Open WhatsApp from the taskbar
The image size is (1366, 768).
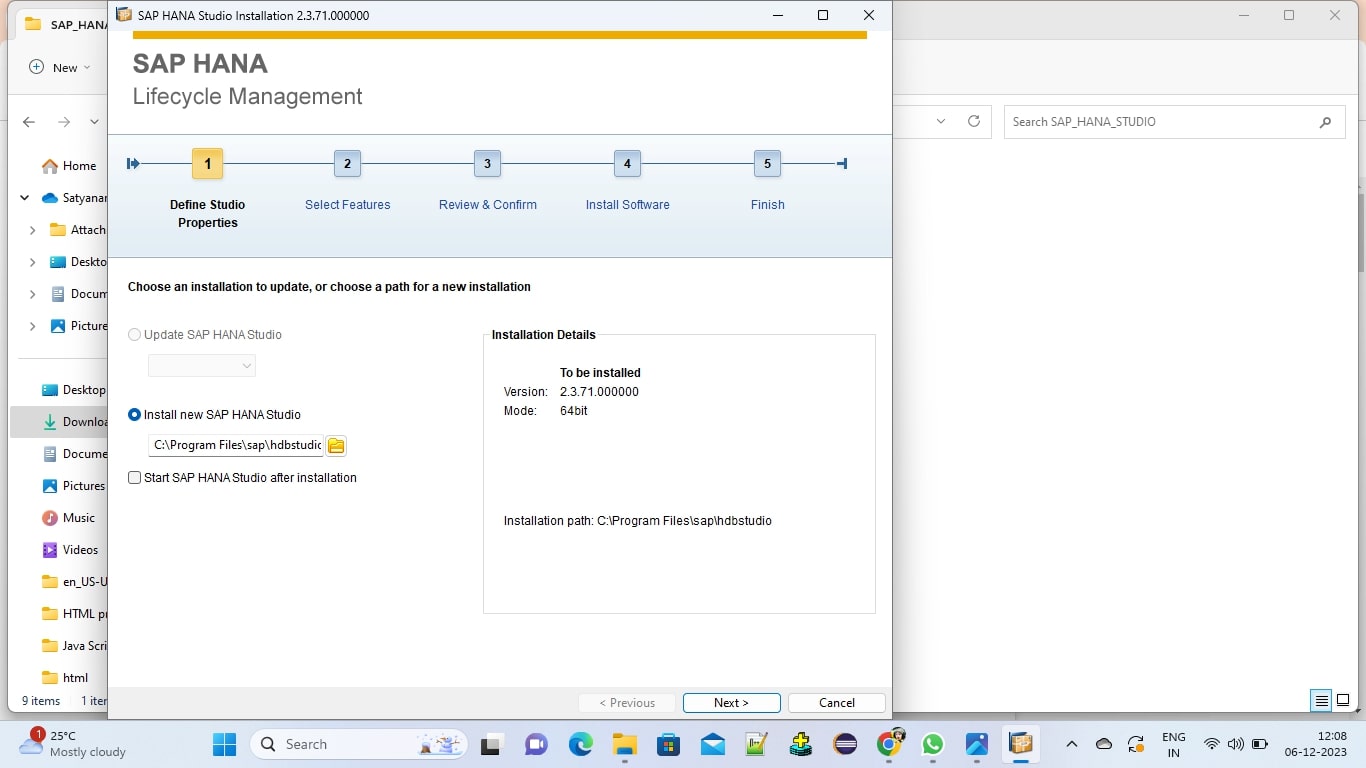click(932, 744)
